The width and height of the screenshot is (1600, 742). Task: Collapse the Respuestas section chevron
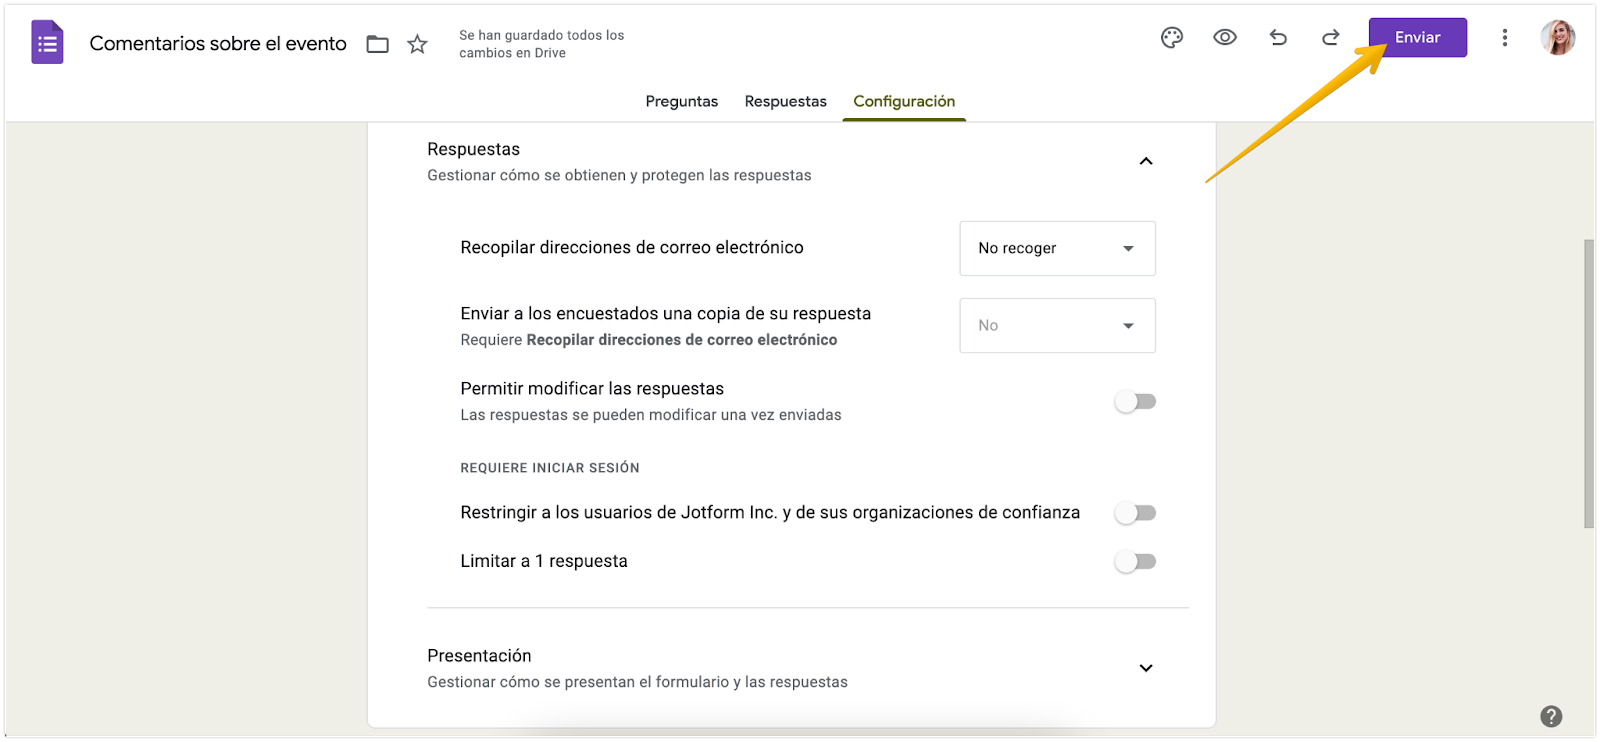[x=1146, y=161]
